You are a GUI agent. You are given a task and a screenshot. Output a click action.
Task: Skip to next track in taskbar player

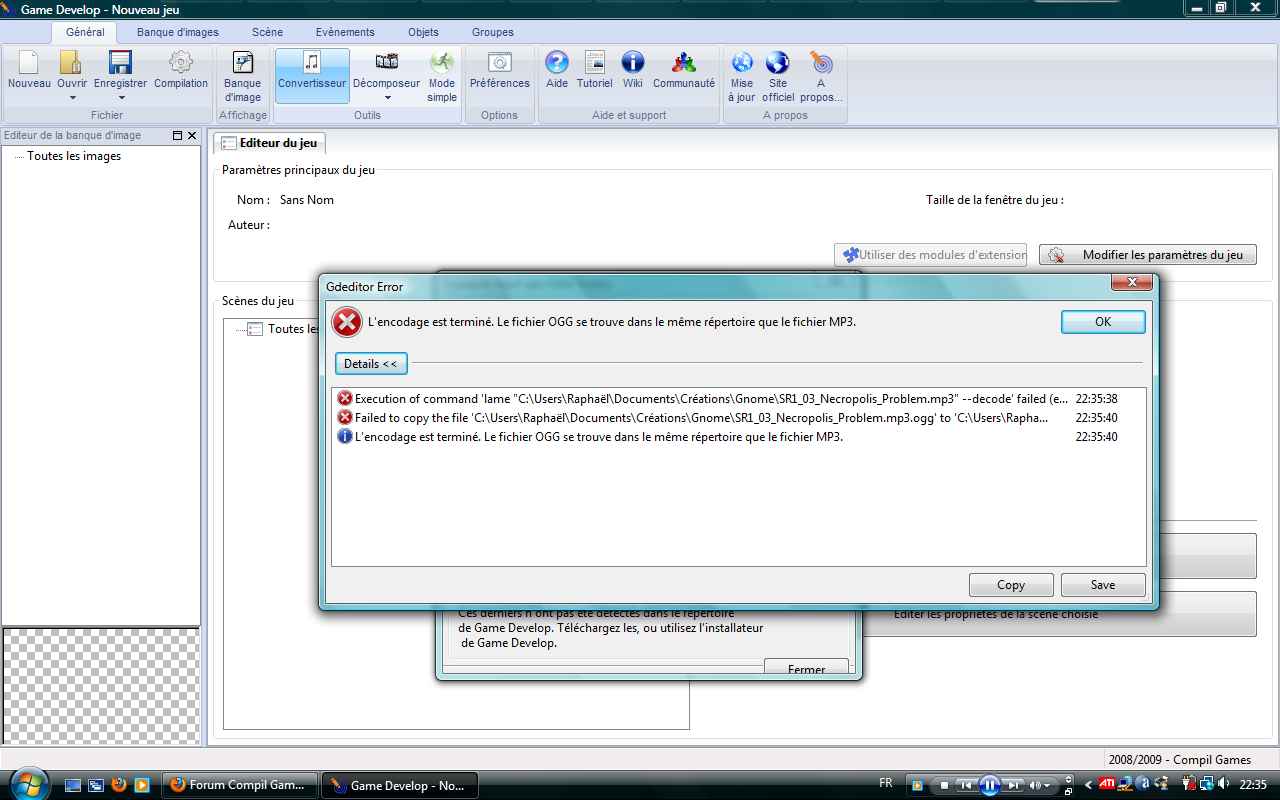point(1013,785)
